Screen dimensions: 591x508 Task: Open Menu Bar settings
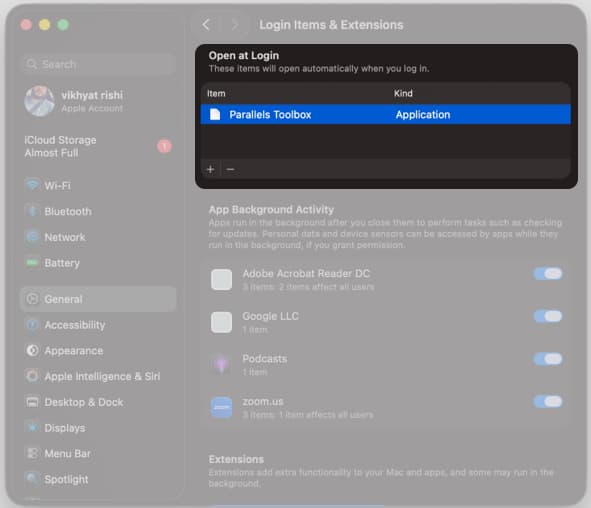[x=98, y=453]
